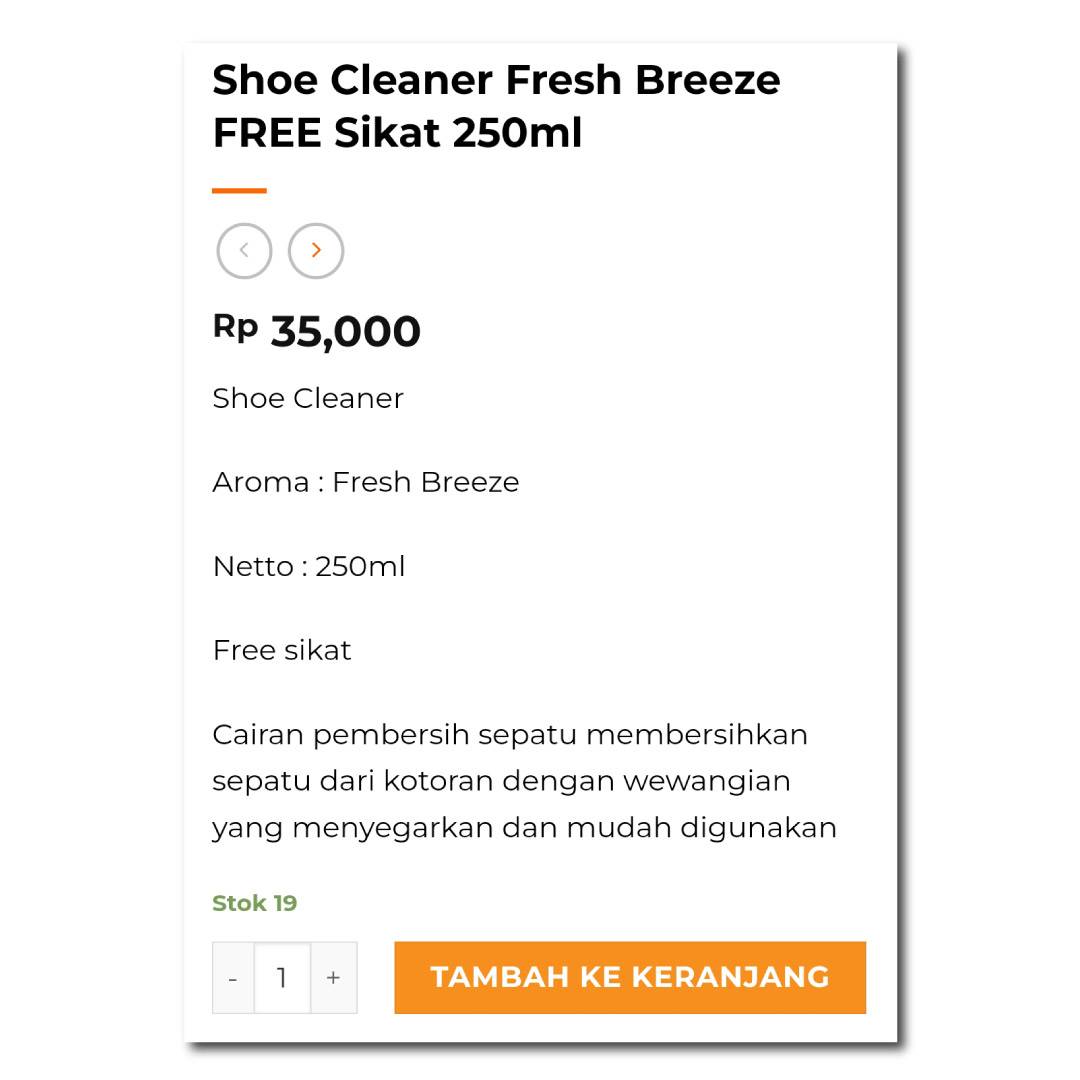Go to the next product arrow
The image size is (1080, 1080).
pos(316,251)
